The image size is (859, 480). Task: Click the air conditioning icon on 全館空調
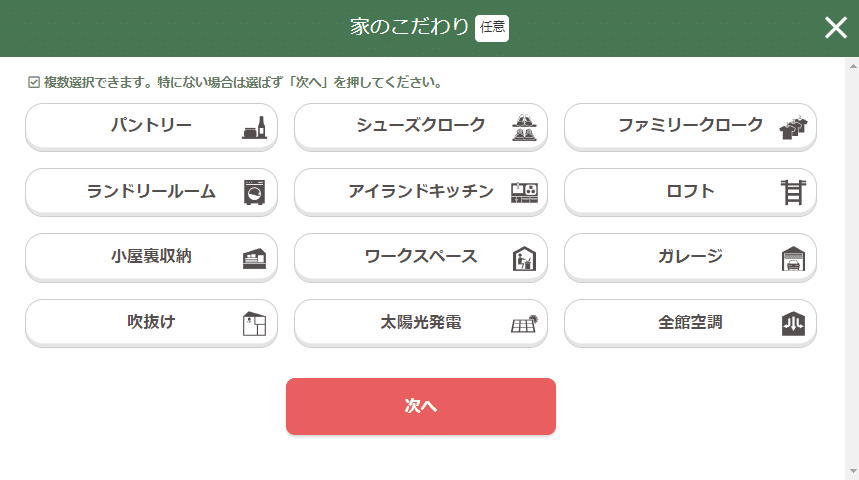point(793,323)
